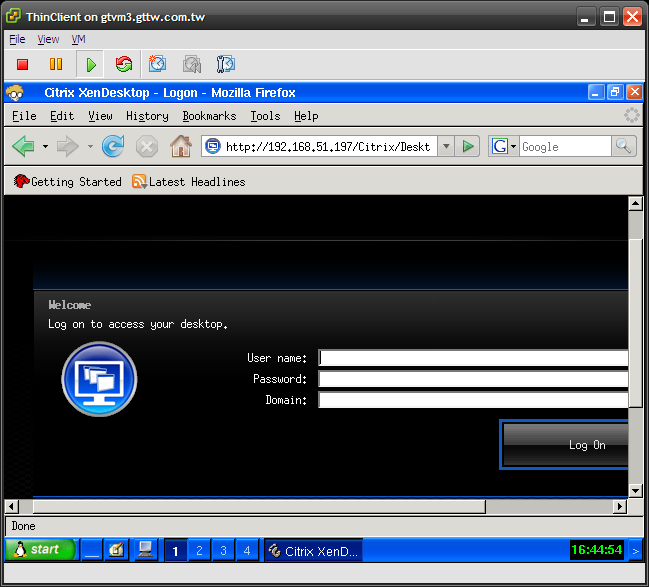Open the ThinClient View menu
This screenshot has height=587, width=649.
[x=48, y=39]
